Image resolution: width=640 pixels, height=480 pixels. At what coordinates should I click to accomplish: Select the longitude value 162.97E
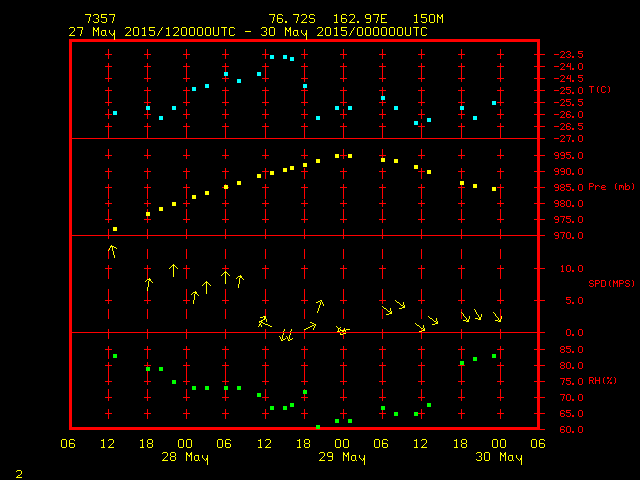[354, 19]
